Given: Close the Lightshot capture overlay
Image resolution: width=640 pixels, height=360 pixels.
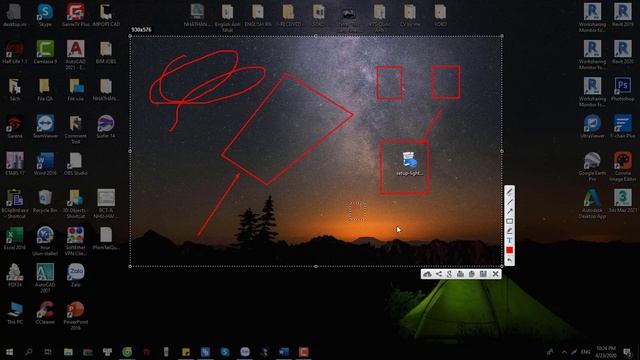Looking at the screenshot, I should (x=496, y=274).
